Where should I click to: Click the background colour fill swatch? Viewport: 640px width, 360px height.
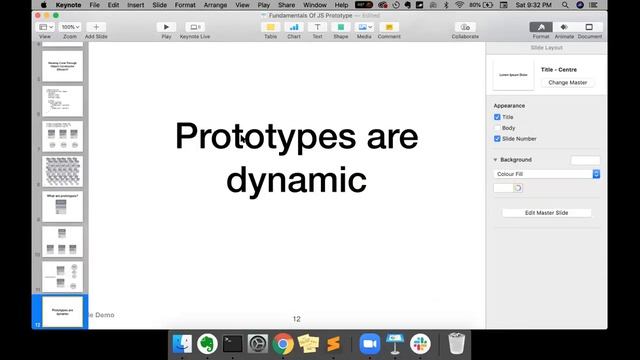503,188
